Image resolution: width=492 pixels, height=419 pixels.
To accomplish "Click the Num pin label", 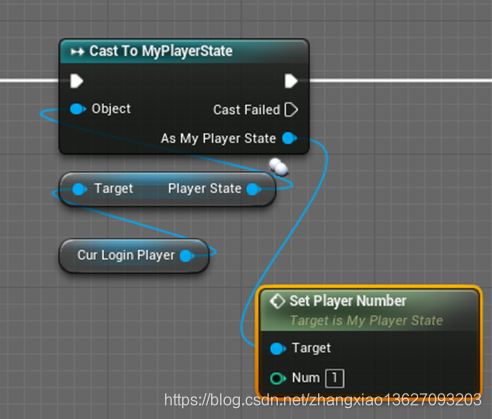I will [306, 378].
